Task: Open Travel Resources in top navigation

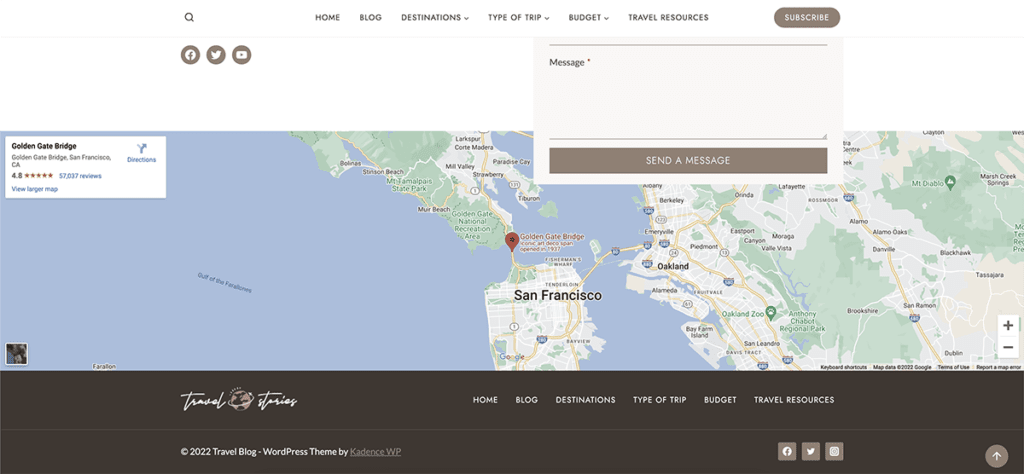Action: pos(668,17)
